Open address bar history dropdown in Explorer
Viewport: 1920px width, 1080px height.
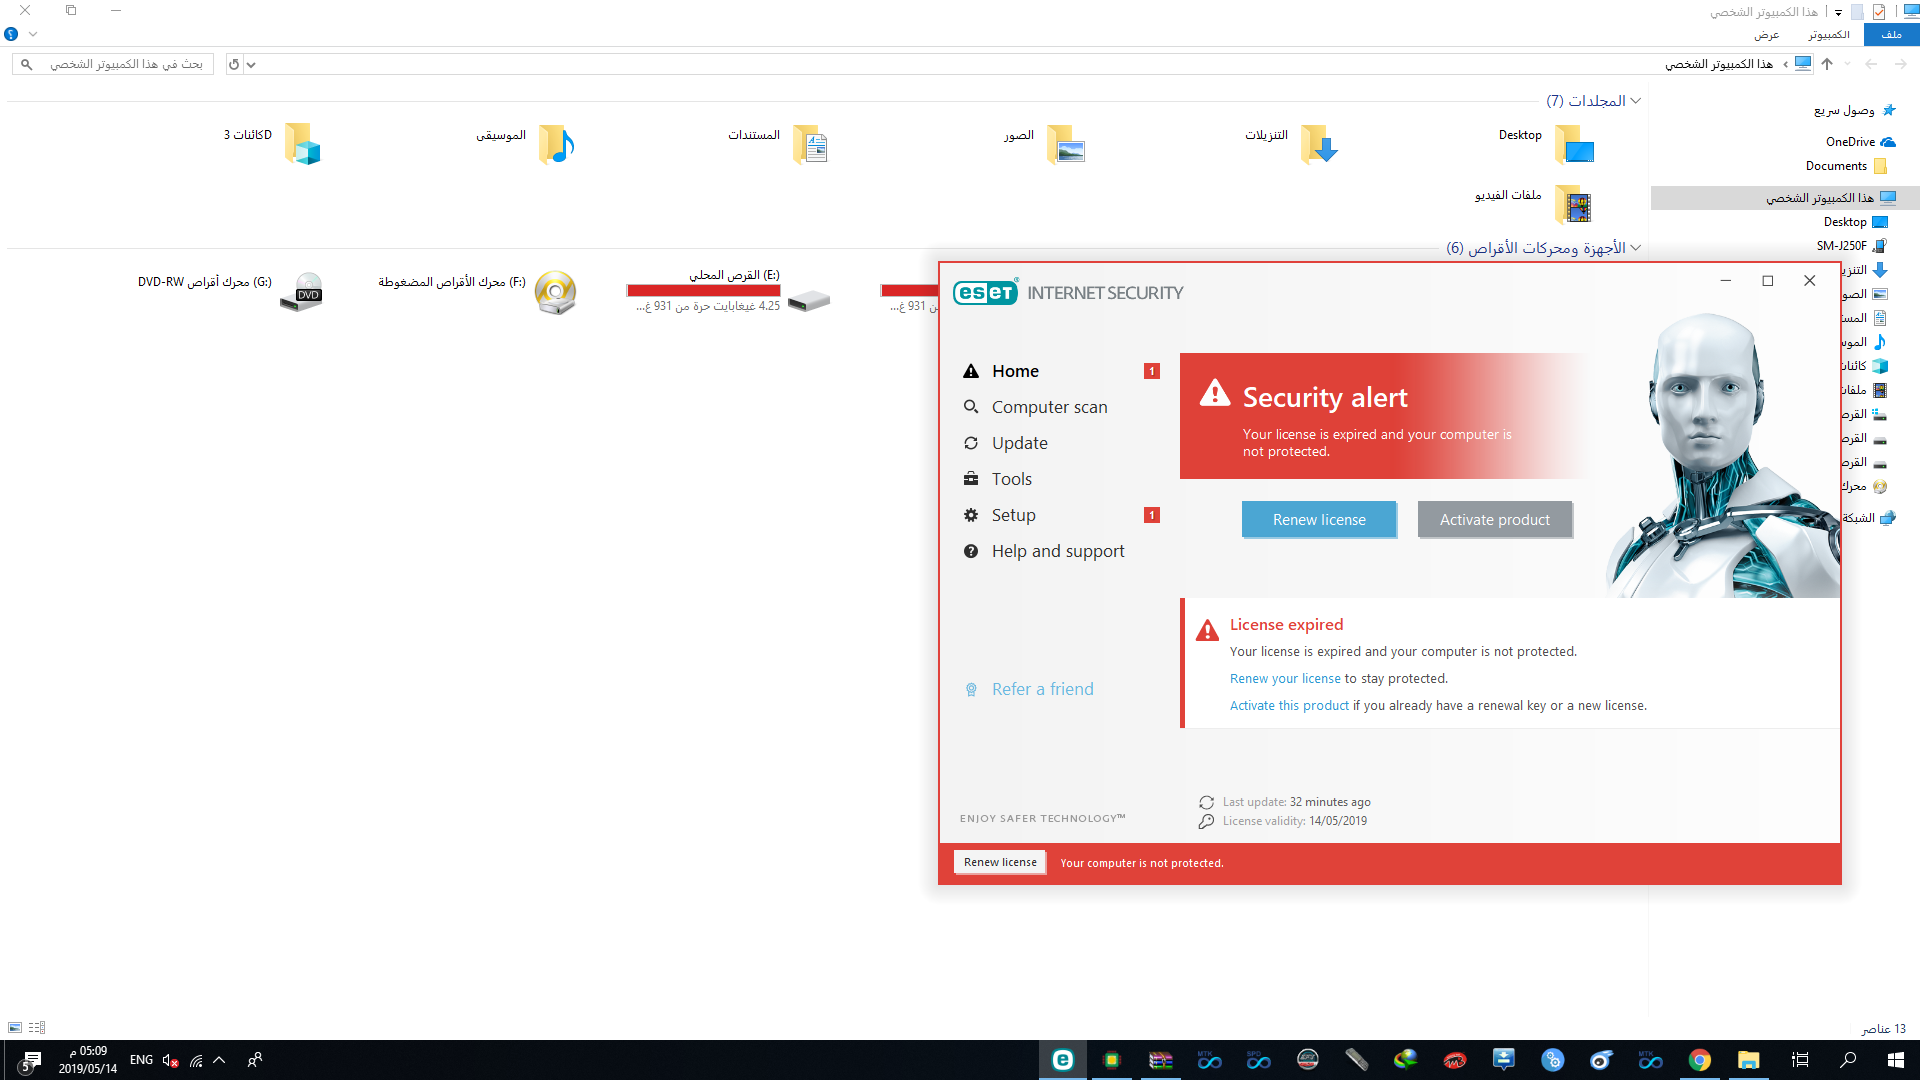point(251,64)
